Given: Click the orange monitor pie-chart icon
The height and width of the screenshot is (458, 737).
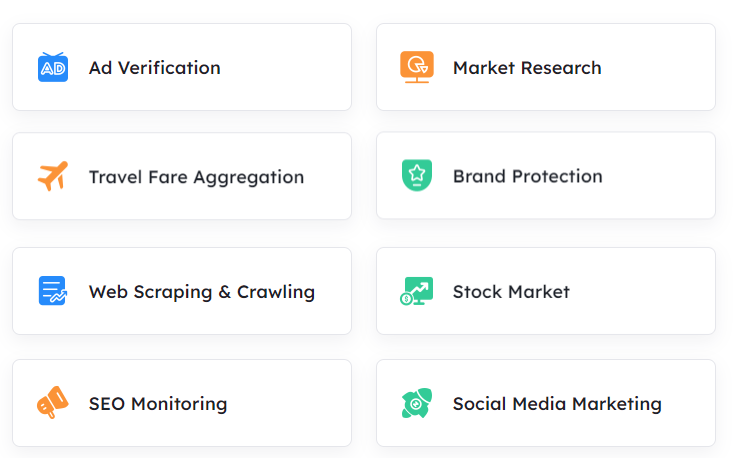Looking at the screenshot, I should tap(417, 67).
